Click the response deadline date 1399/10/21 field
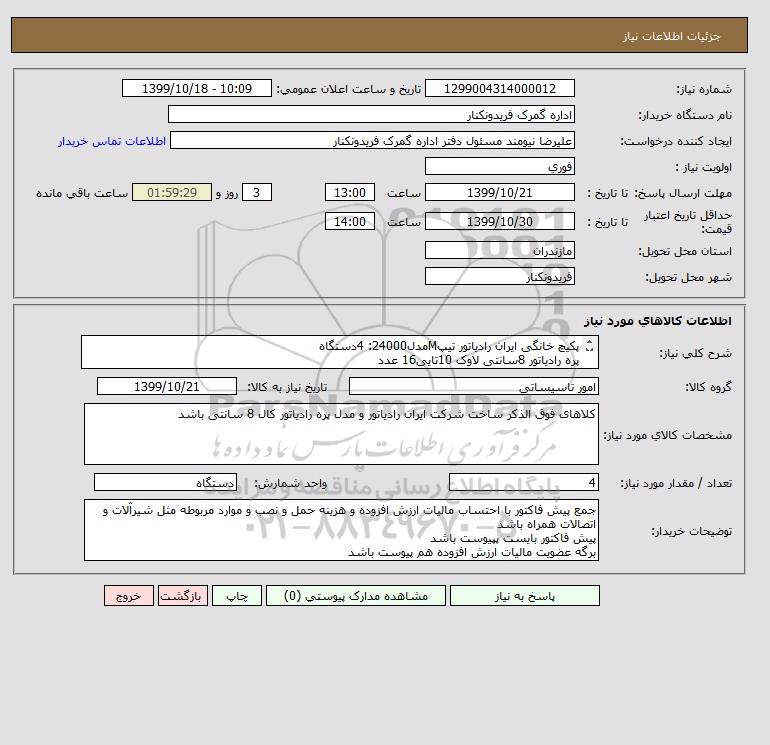Image resolution: width=770 pixels, height=745 pixels. [x=499, y=193]
